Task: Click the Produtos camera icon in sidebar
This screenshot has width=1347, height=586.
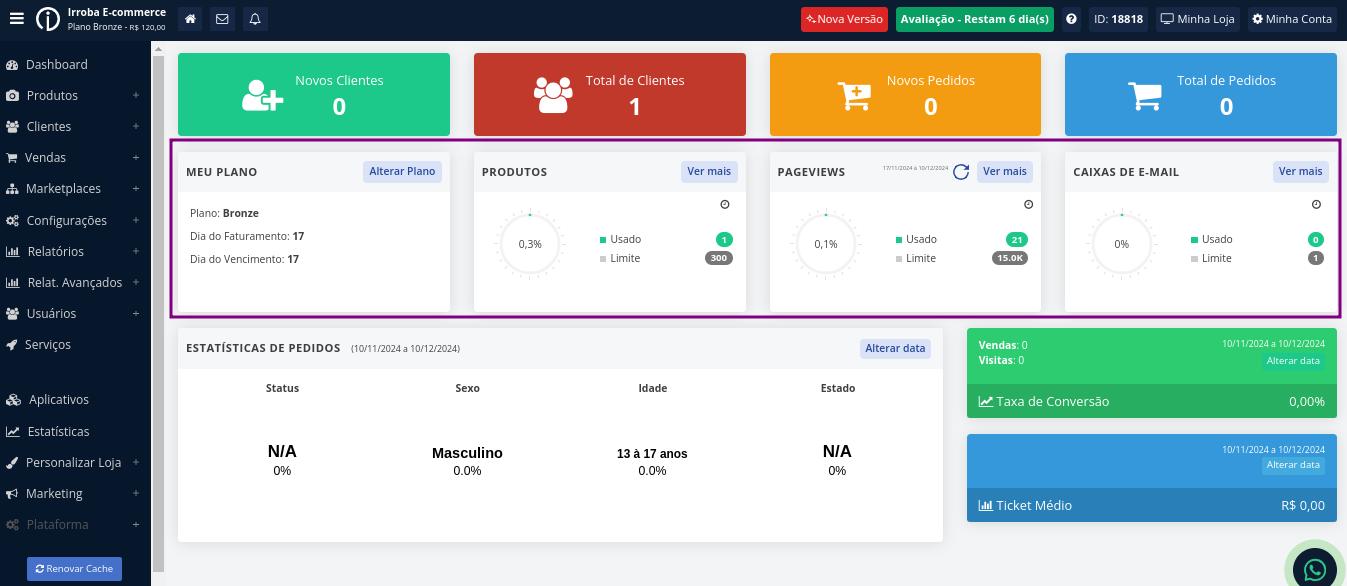Action: 13,96
